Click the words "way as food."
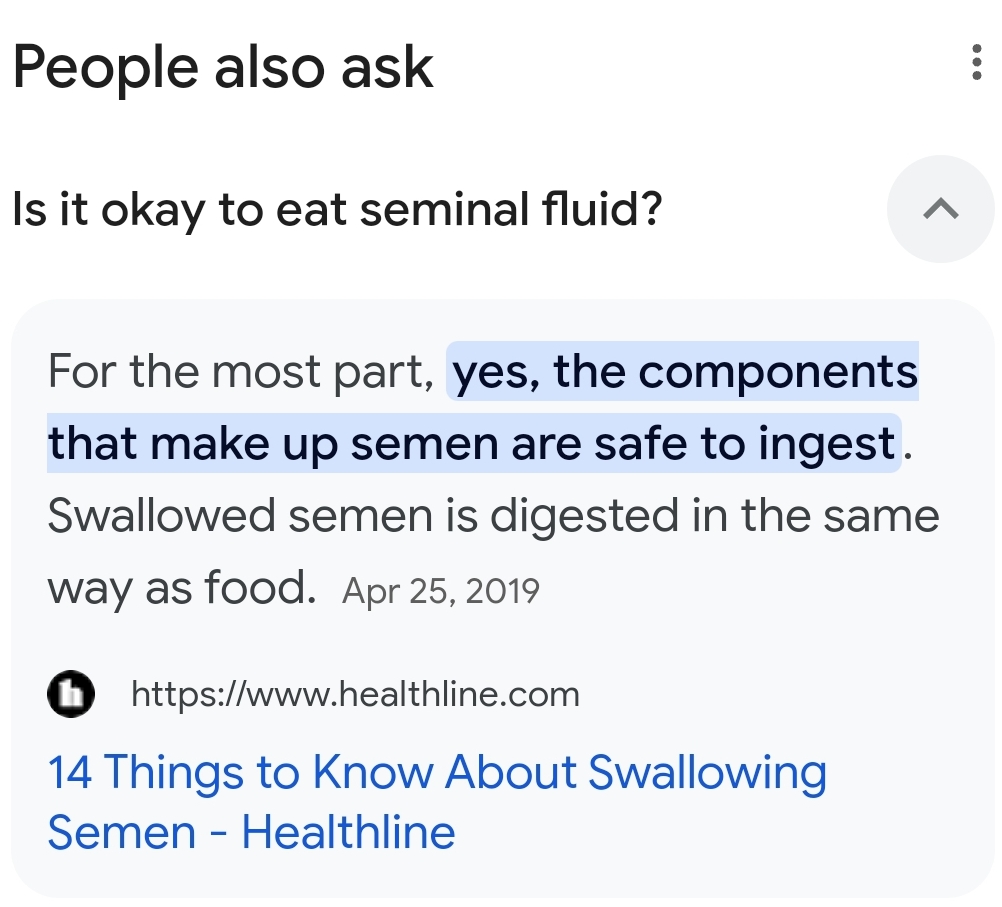The height and width of the screenshot is (907, 1002). pyautogui.click(x=182, y=588)
